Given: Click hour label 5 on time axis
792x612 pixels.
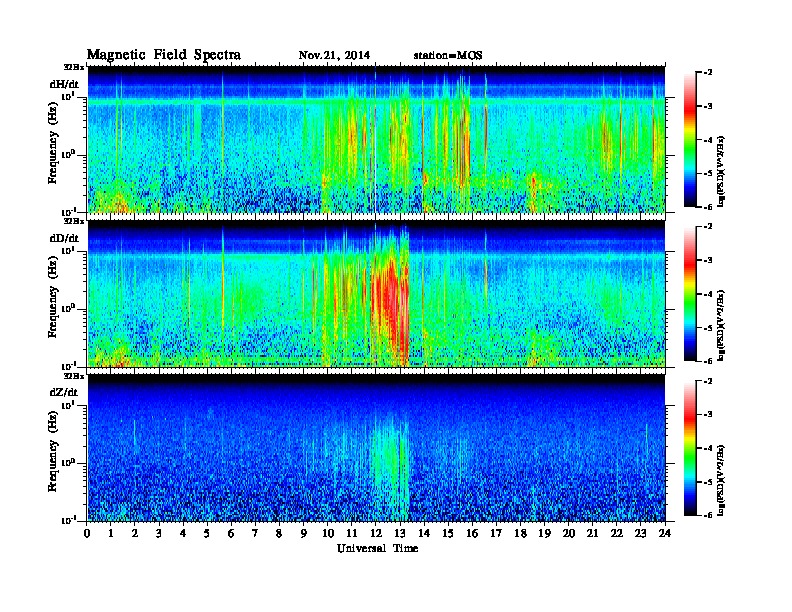Looking at the screenshot, I should click(x=207, y=534).
